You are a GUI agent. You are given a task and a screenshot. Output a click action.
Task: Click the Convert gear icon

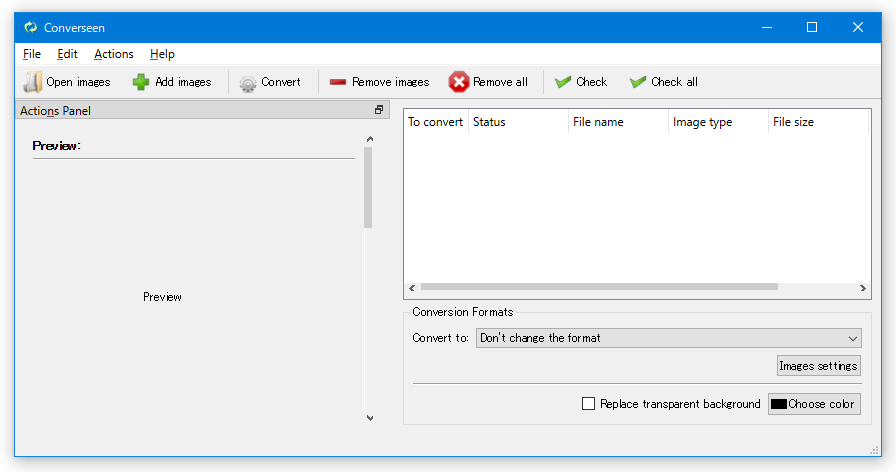(247, 83)
